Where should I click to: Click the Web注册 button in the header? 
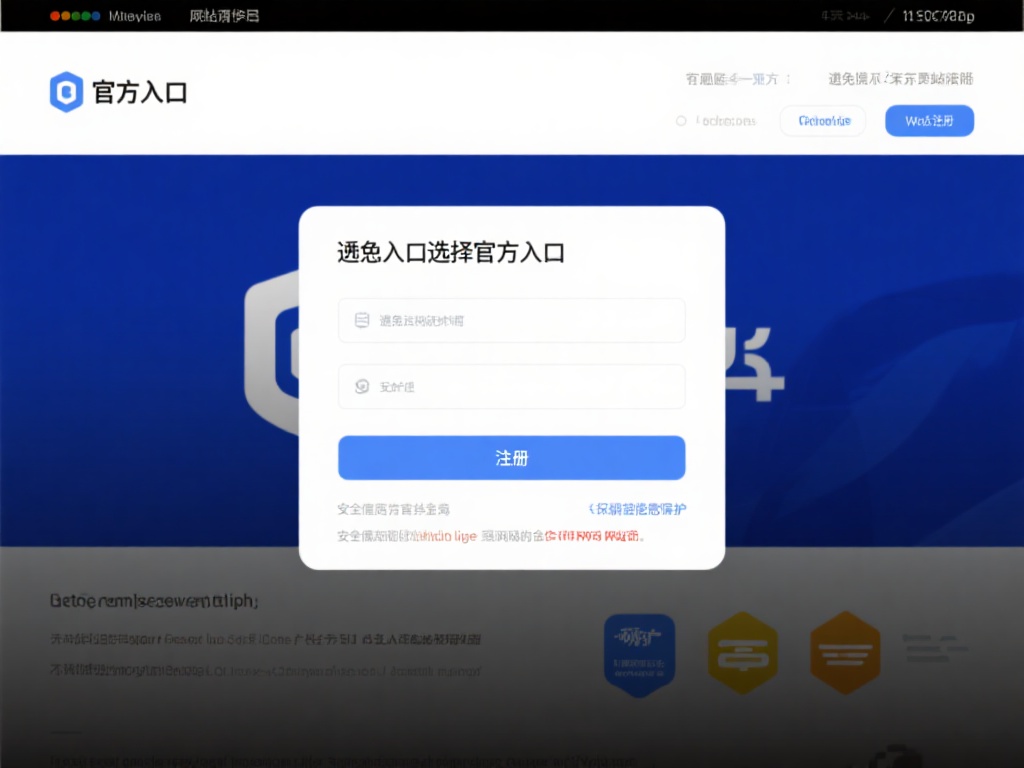[x=929, y=120]
